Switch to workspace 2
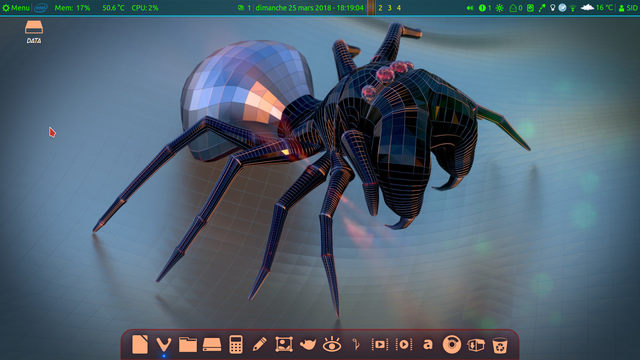Screen dimensions: 640x360 point(380,8)
